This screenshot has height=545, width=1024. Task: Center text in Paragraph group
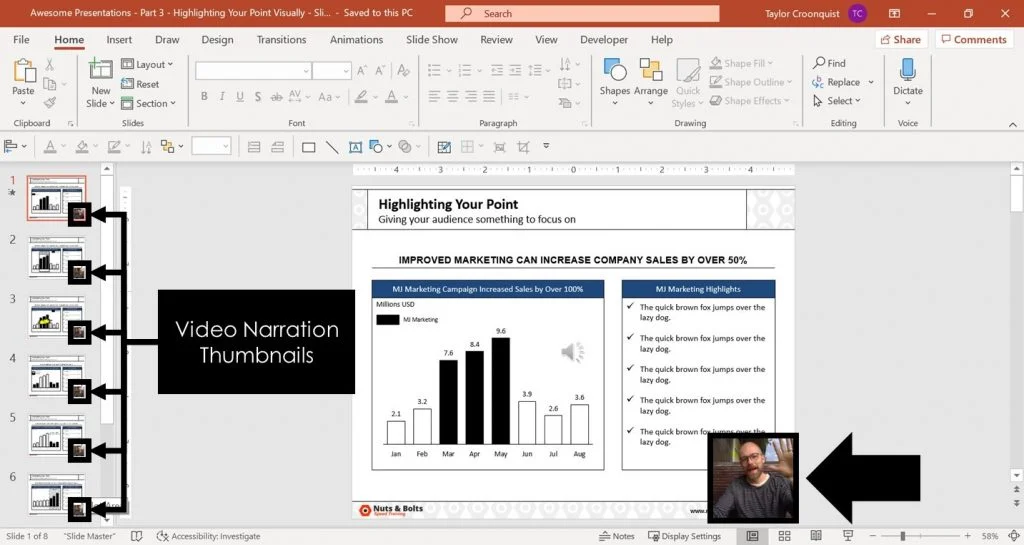[x=453, y=97]
